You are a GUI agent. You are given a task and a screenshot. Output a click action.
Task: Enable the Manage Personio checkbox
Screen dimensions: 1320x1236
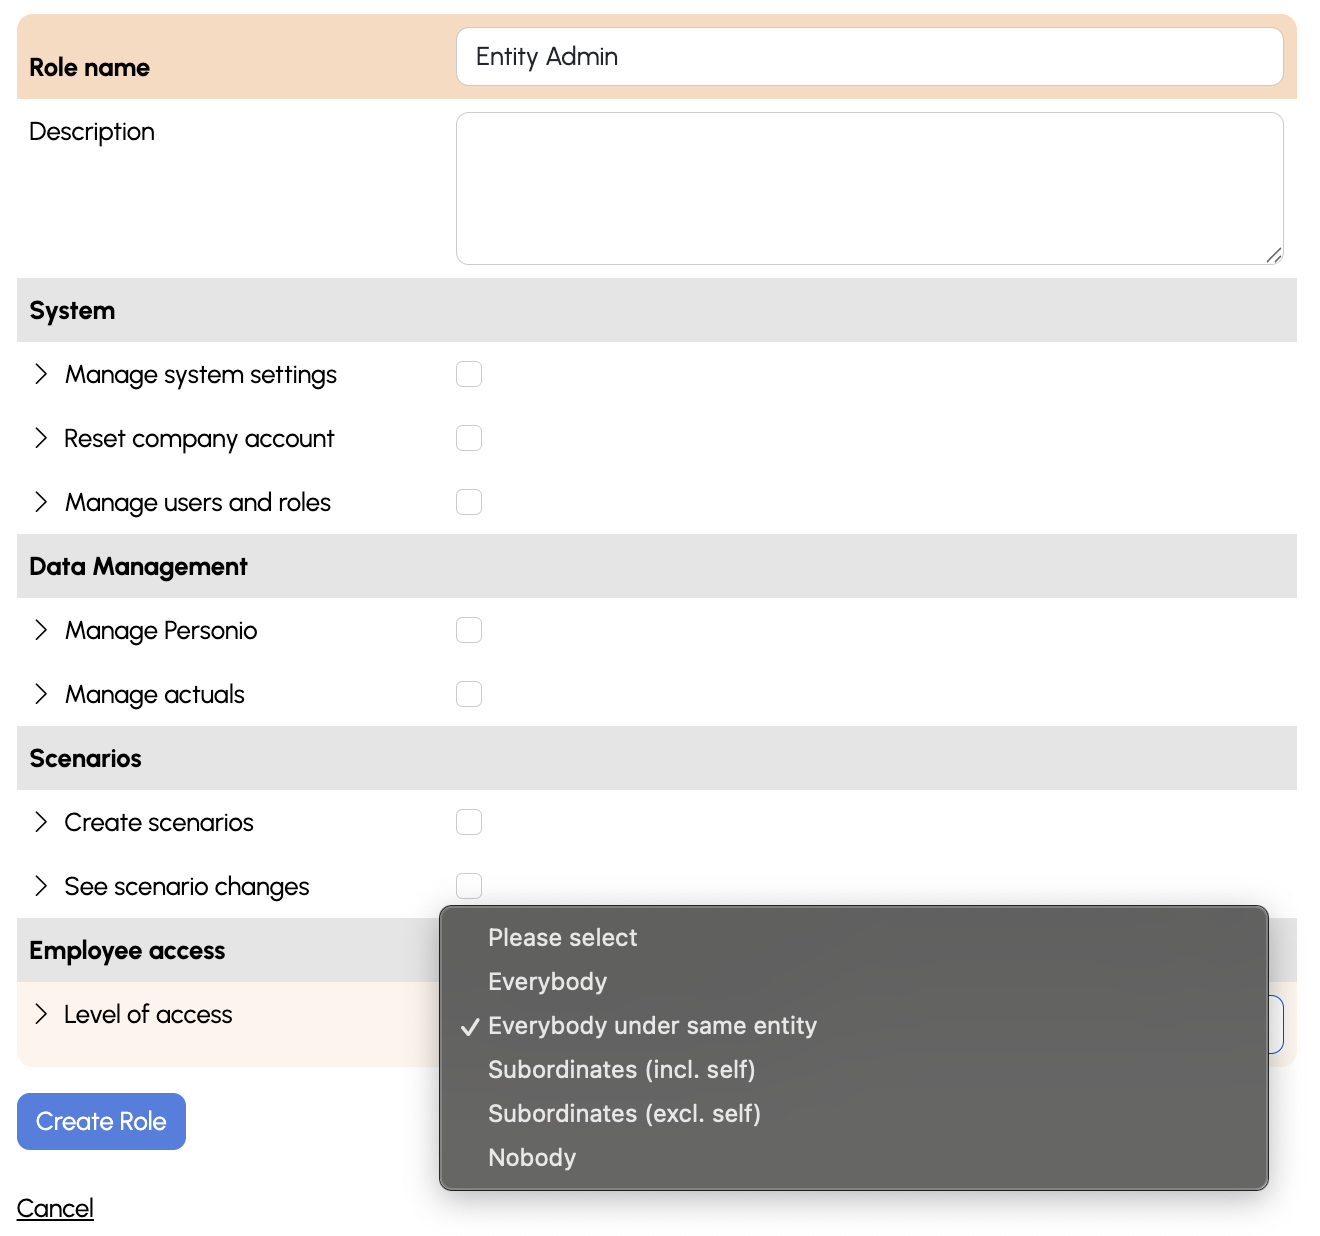(x=469, y=630)
